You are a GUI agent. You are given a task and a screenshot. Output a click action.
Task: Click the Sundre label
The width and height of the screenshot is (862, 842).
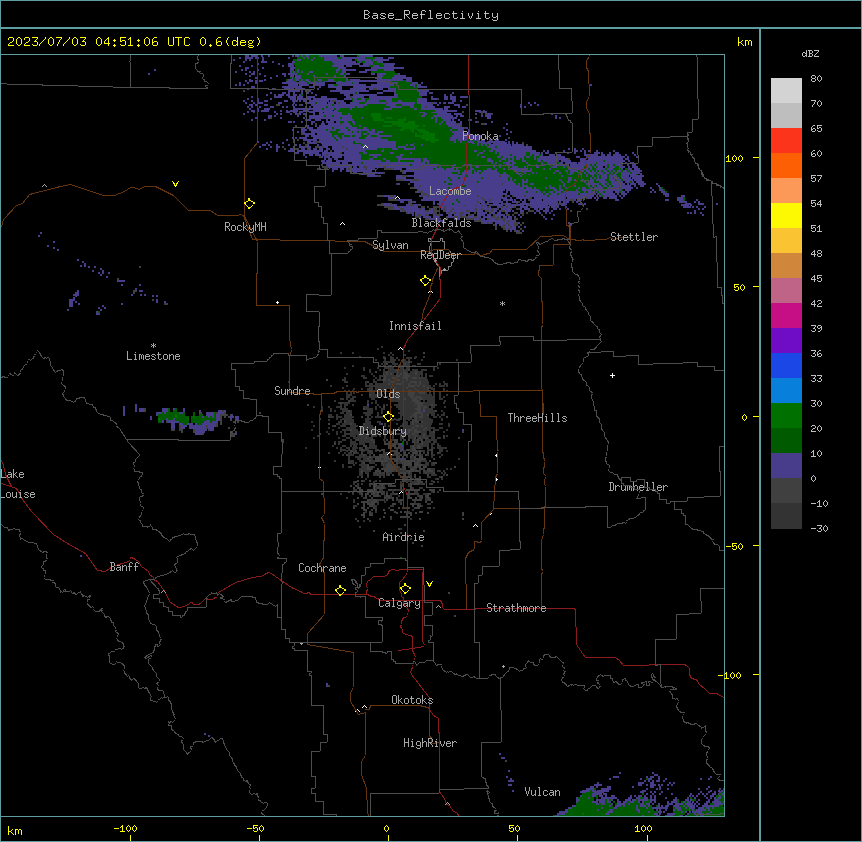point(292,391)
